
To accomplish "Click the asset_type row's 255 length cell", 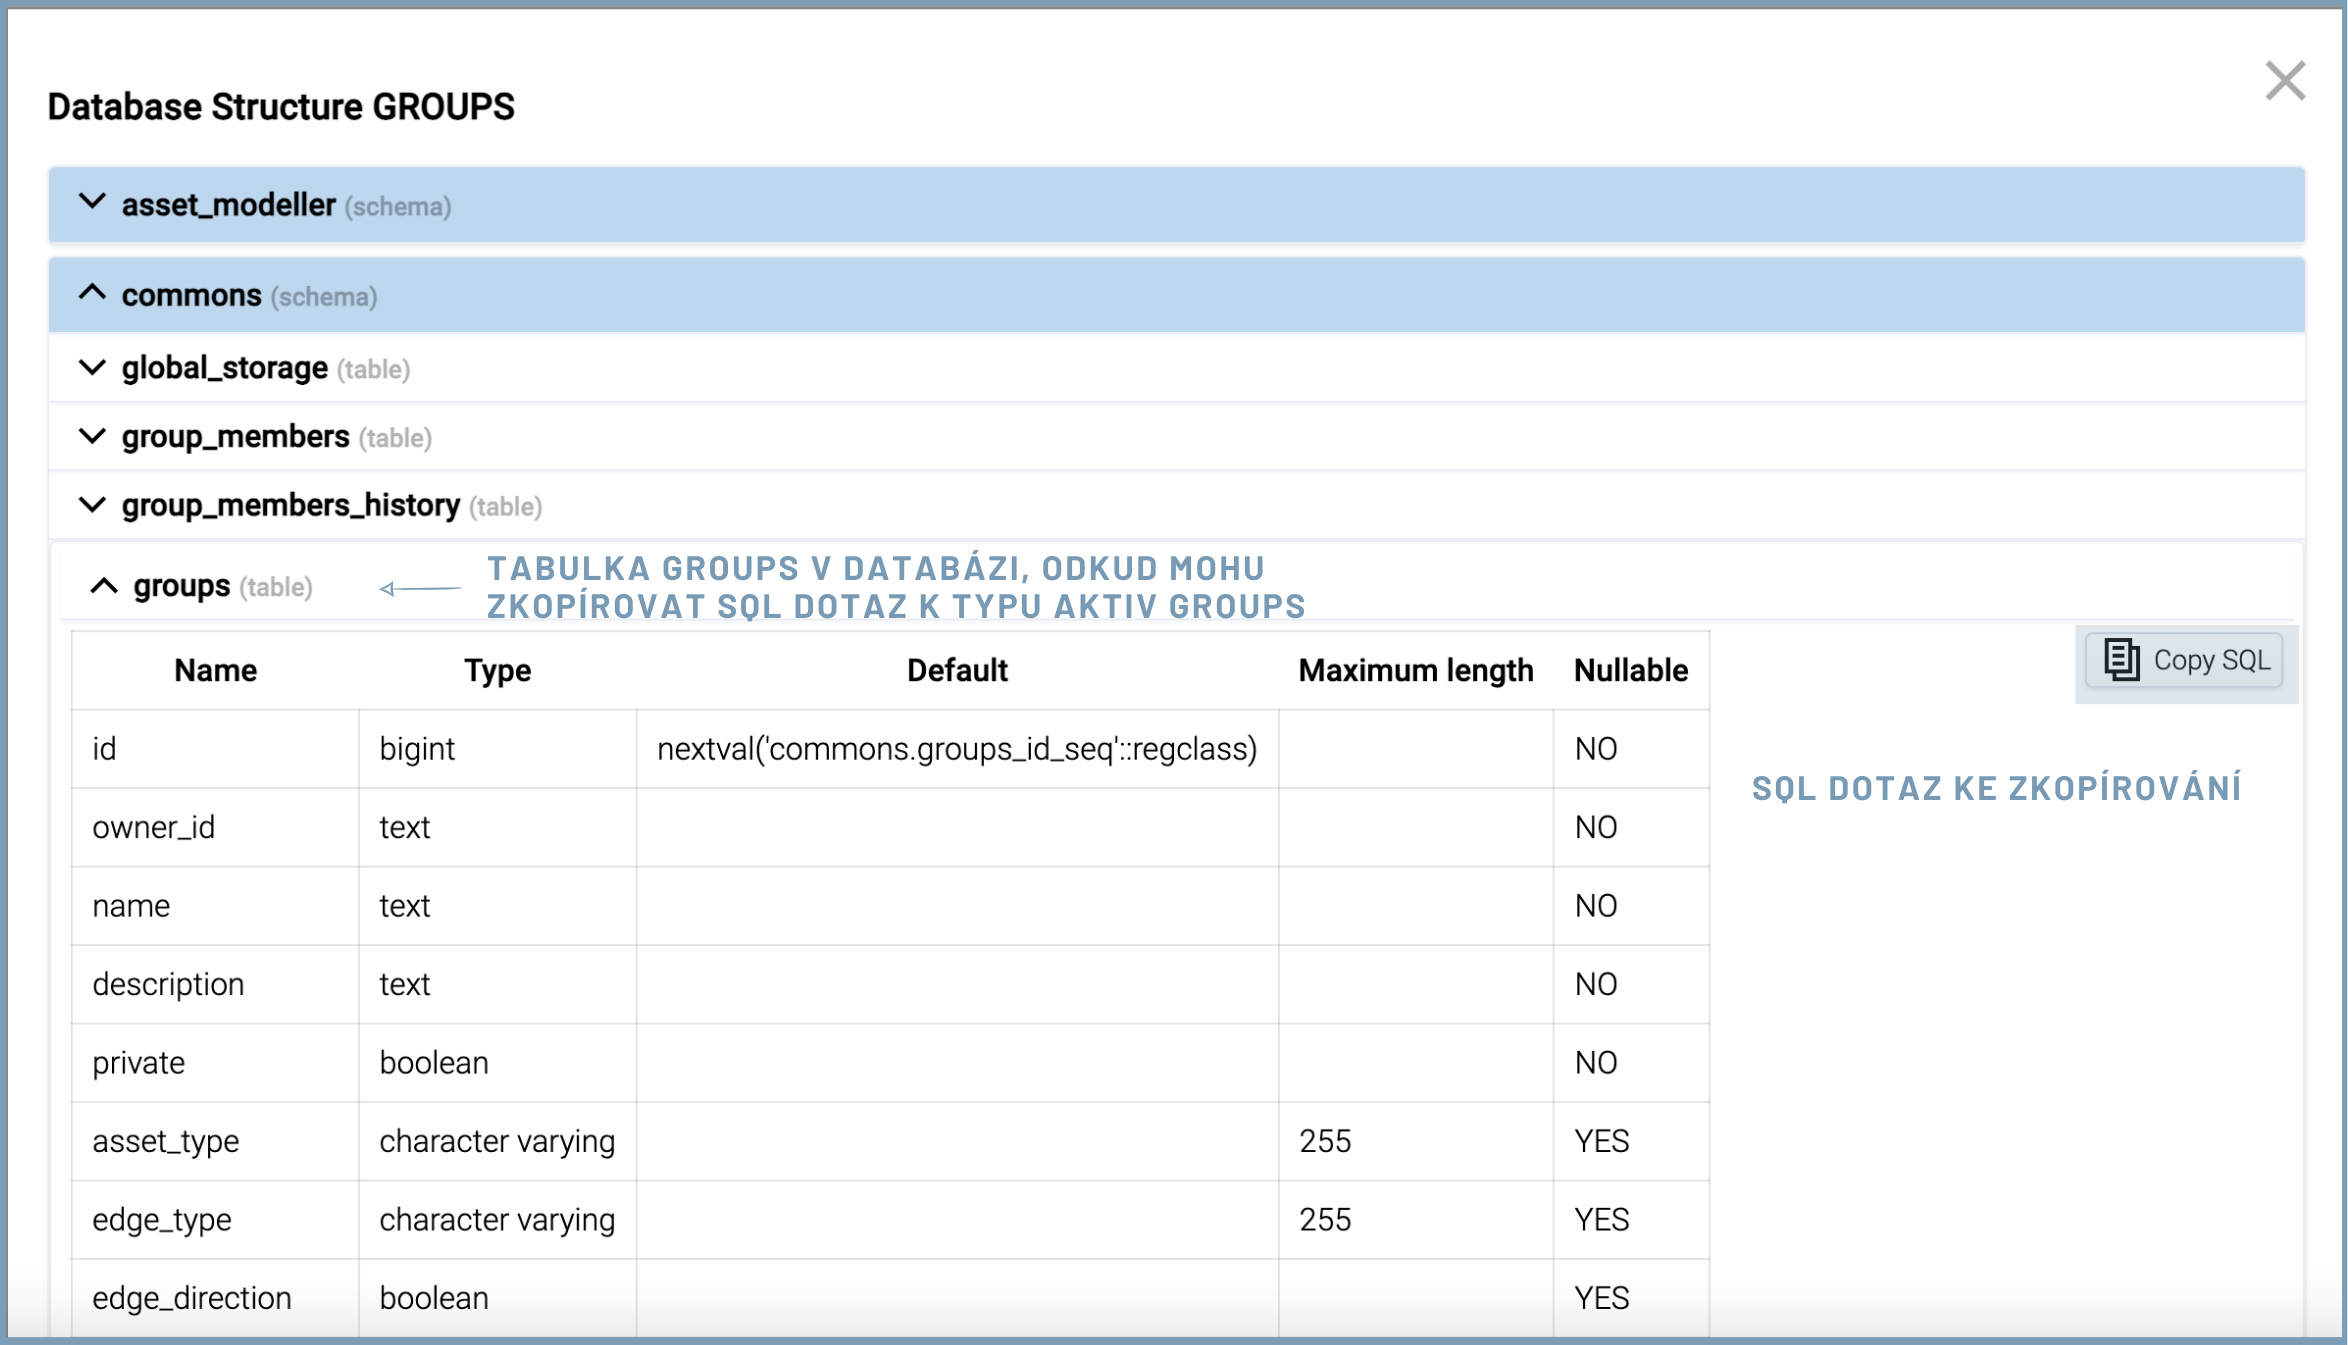I will pyautogui.click(x=1325, y=1141).
